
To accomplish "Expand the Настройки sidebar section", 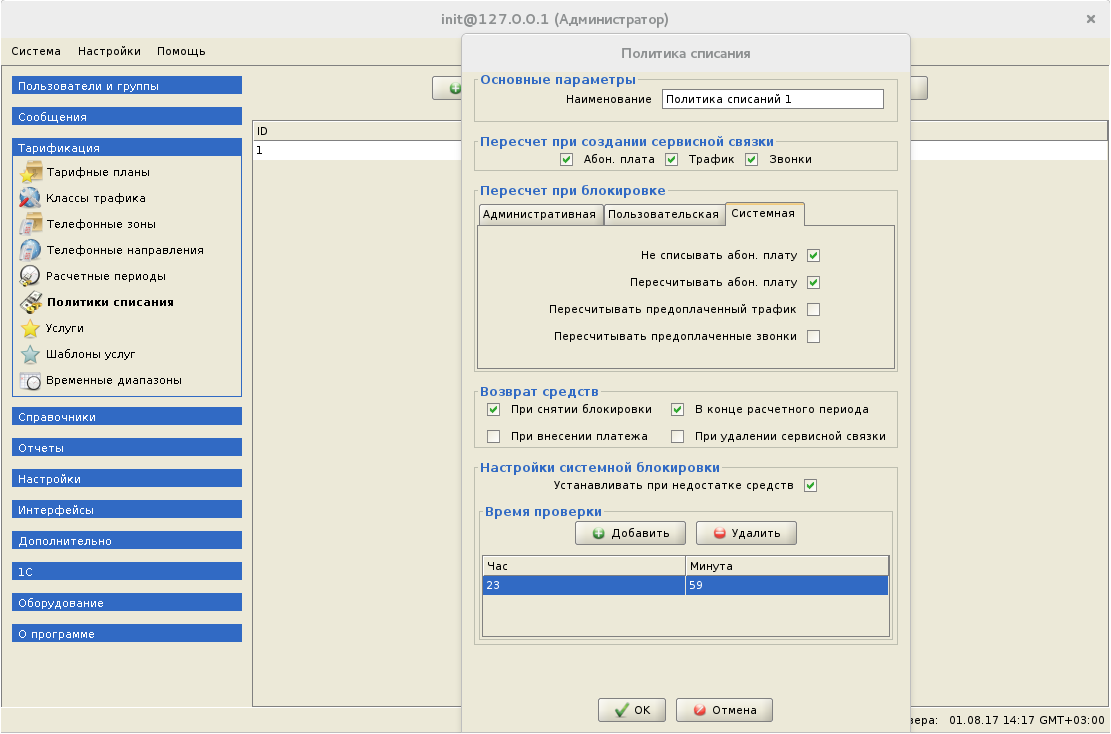I will (127, 479).
